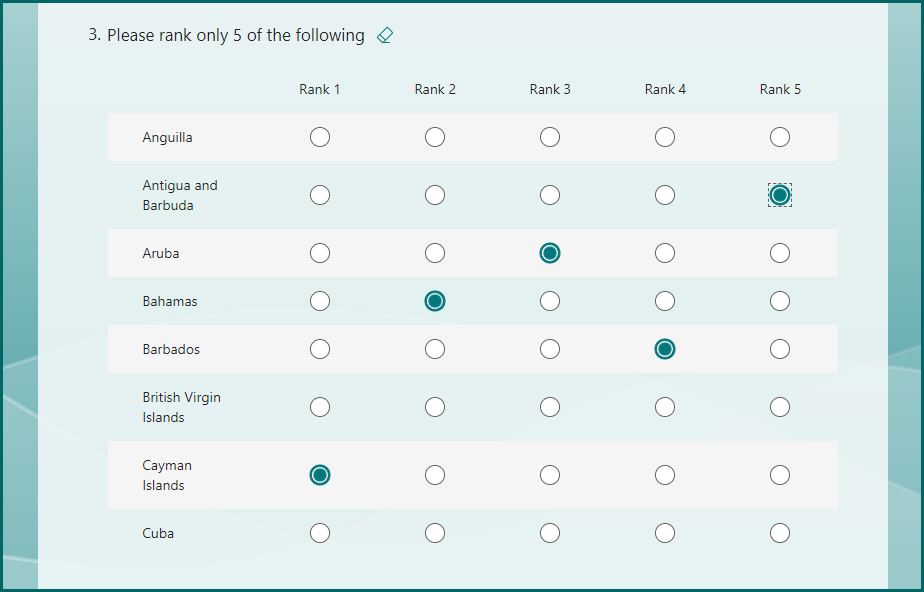Viewport: 924px width, 592px height.
Task: Choose Rank 1 for Aruba
Action: [320, 253]
